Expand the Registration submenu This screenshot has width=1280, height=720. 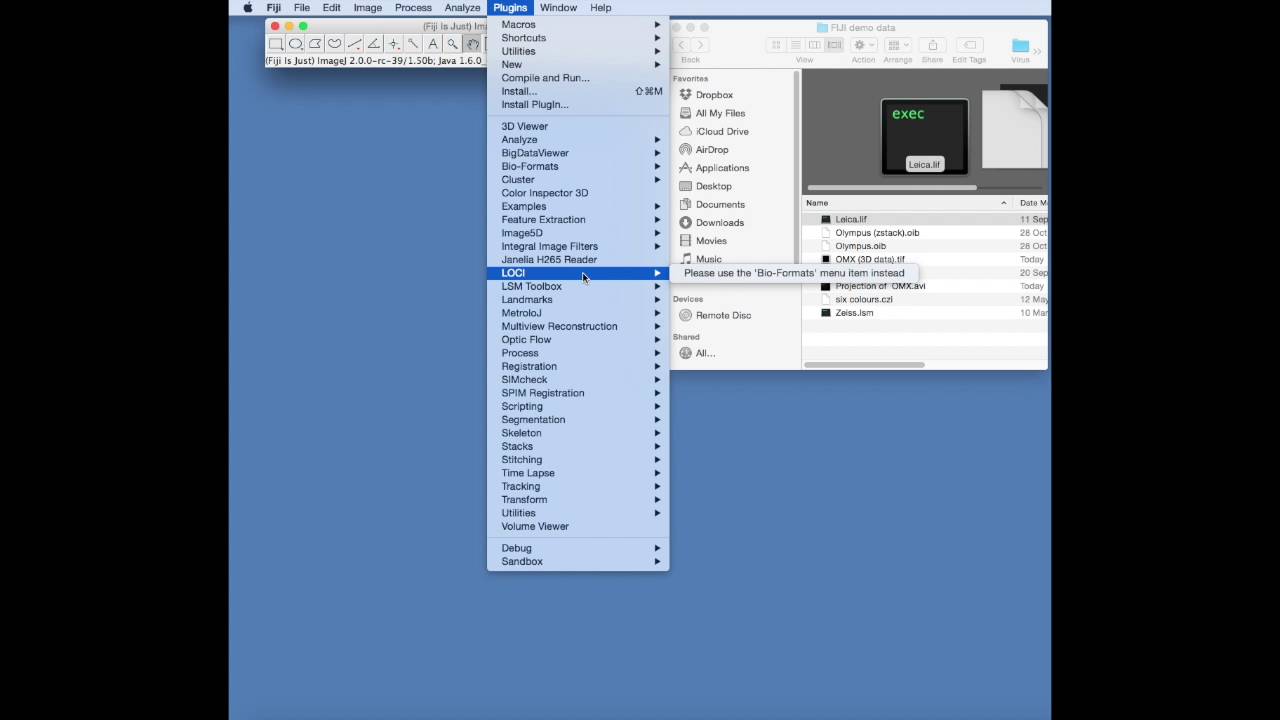(x=578, y=366)
